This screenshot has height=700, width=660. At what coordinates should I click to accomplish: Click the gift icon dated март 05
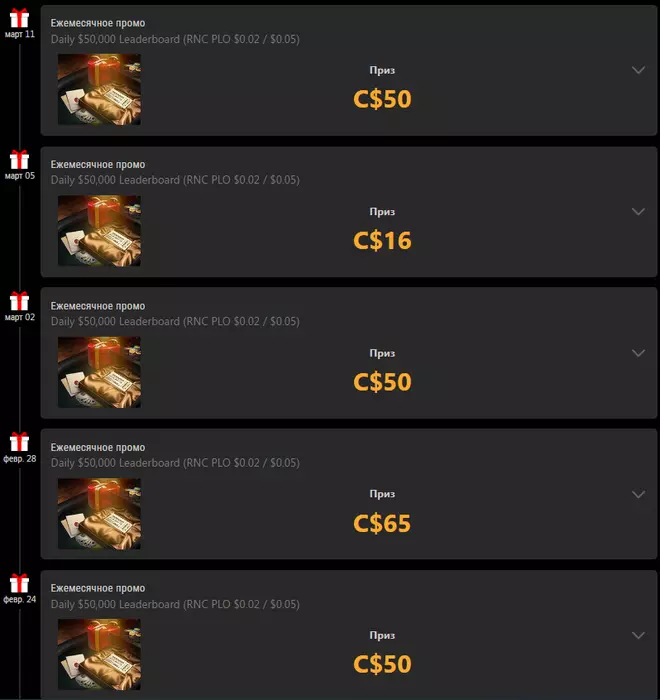tap(19, 159)
